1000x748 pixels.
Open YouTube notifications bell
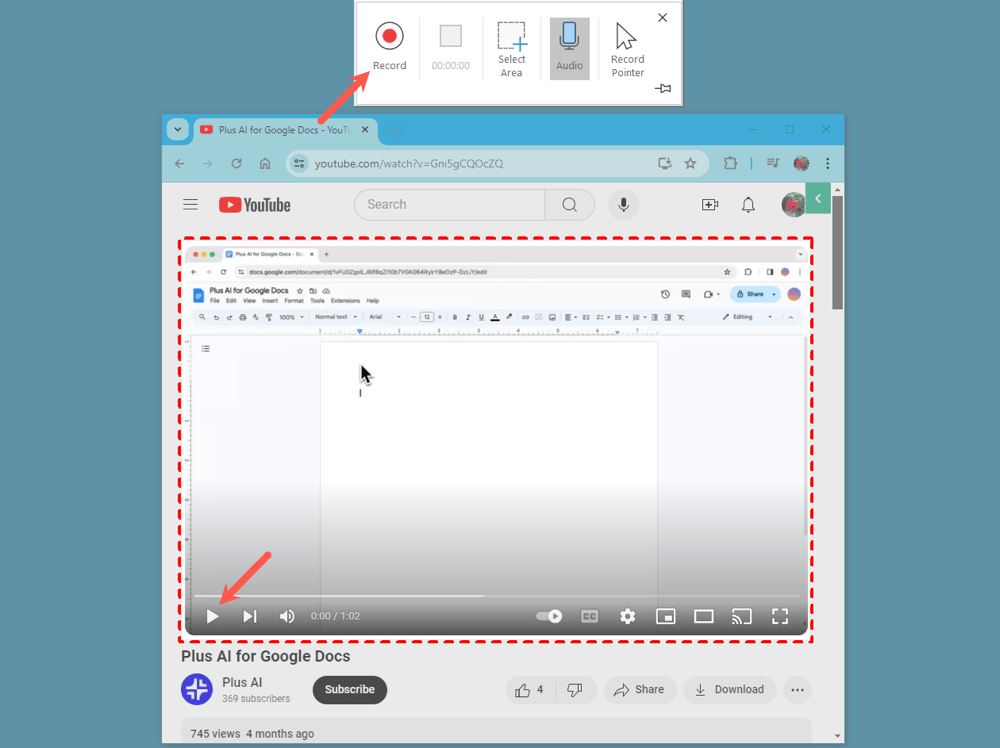point(748,205)
